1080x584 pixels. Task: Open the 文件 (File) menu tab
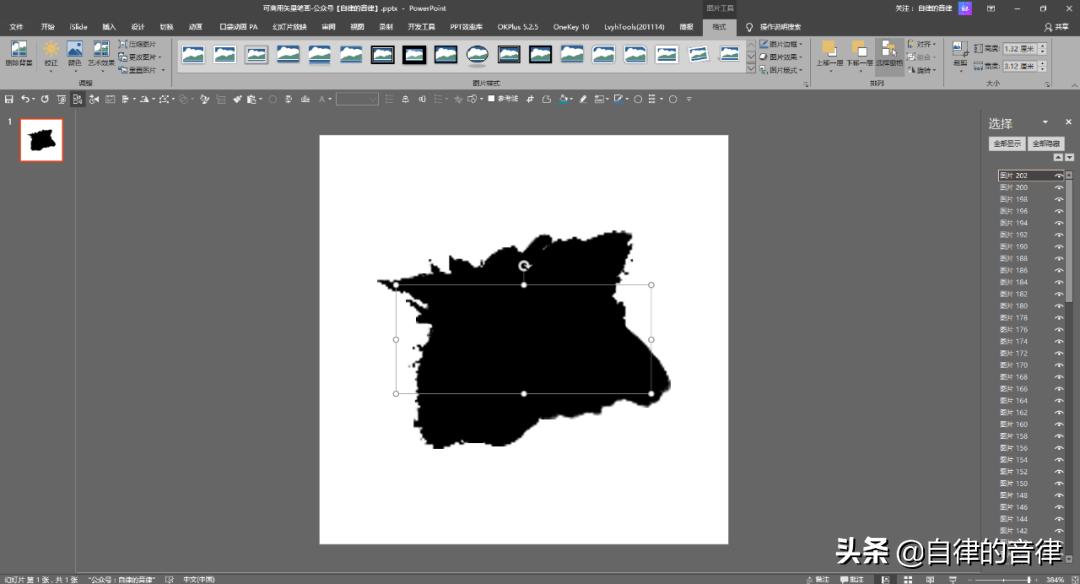[x=16, y=26]
